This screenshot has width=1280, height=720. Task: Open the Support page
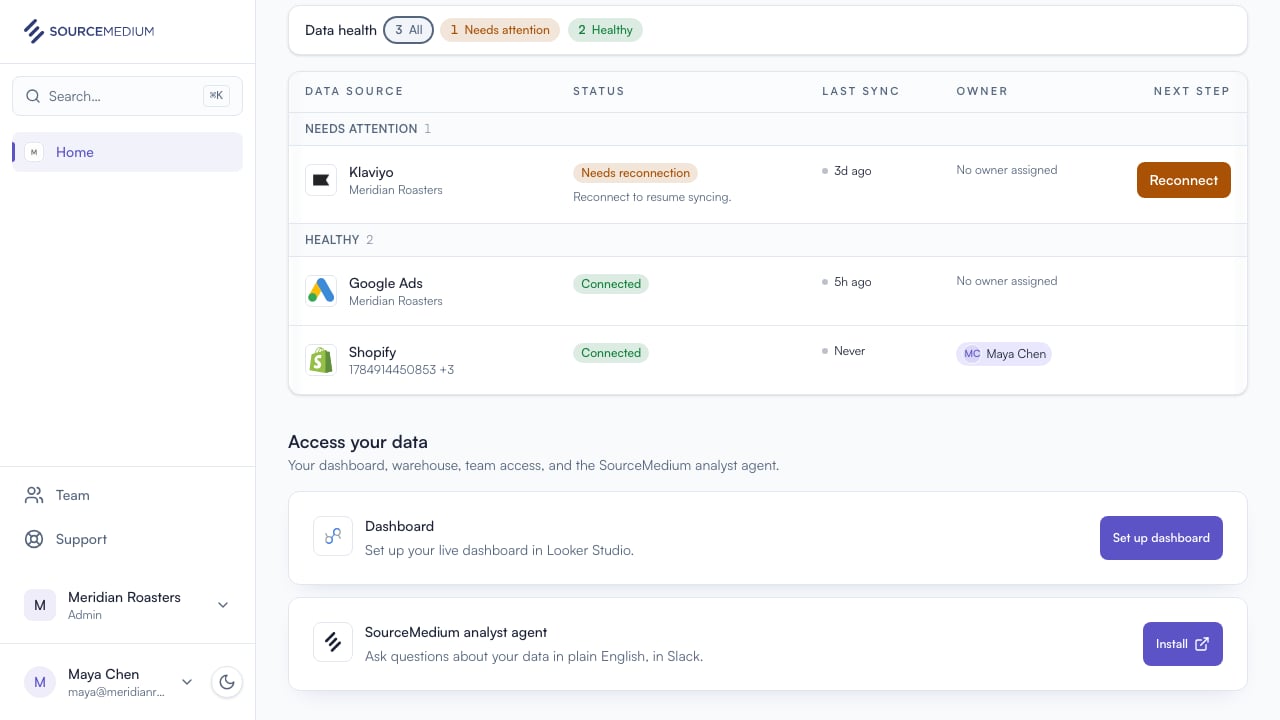click(x=127, y=539)
